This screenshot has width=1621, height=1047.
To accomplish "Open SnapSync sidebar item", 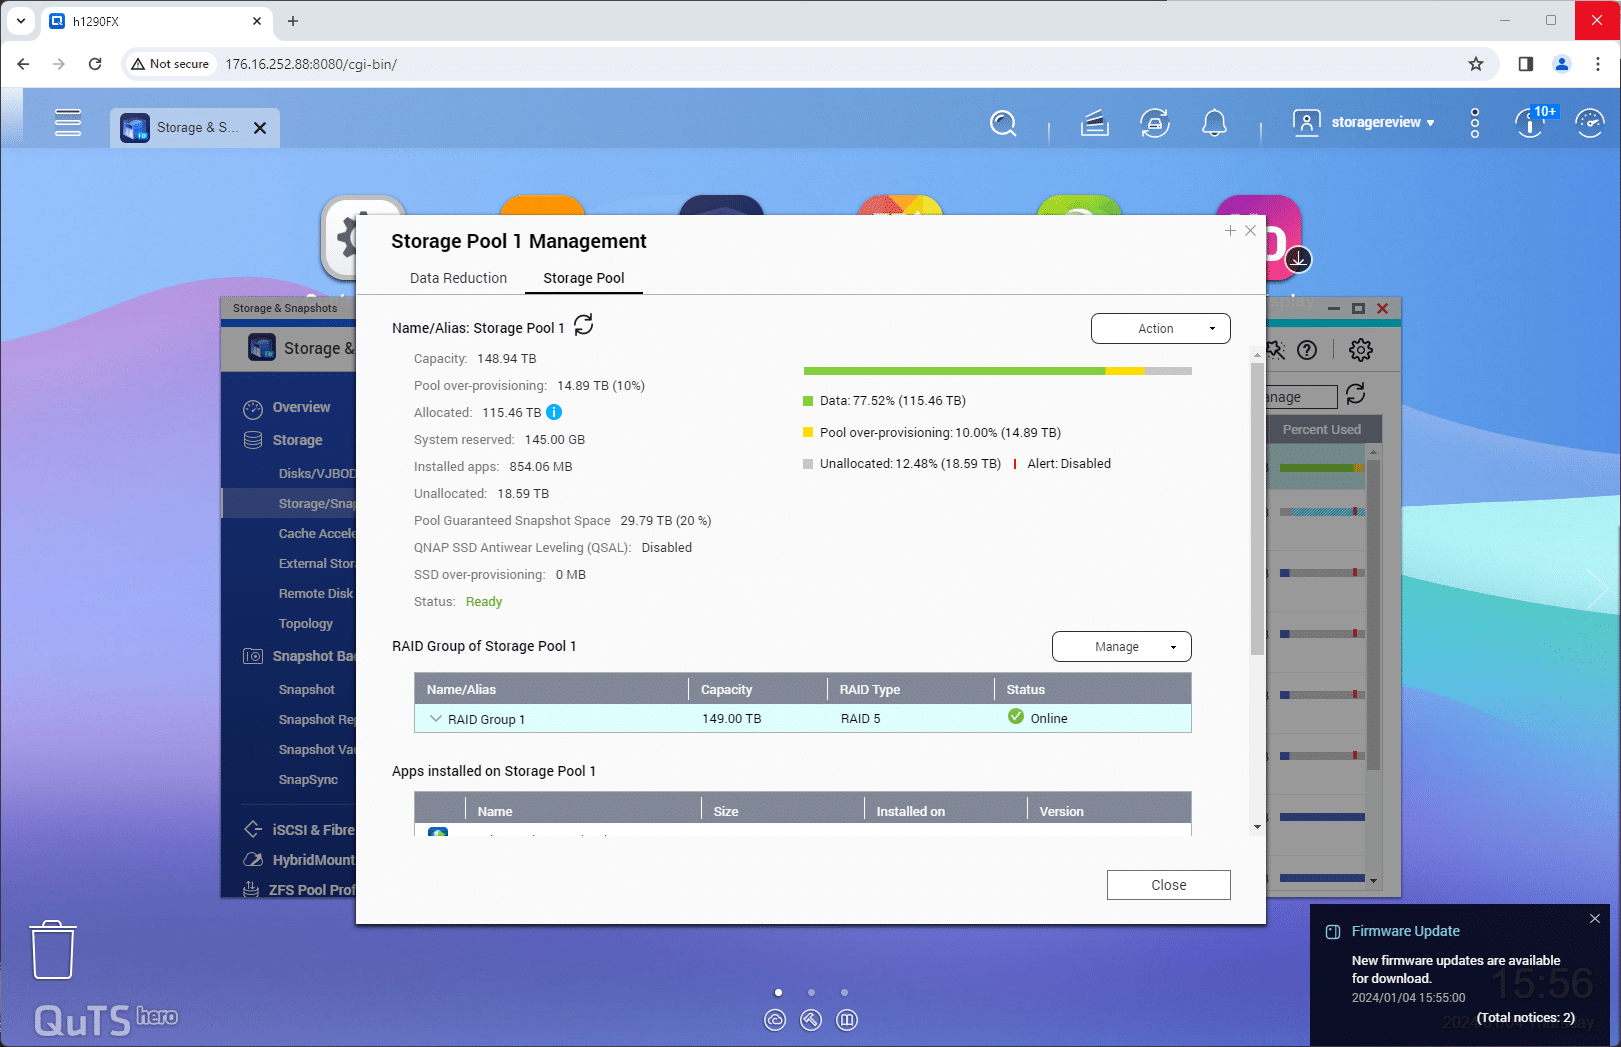I will point(308,779).
